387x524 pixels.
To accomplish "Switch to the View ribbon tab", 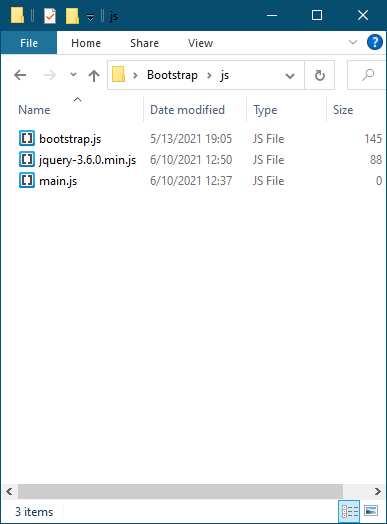I will coord(200,43).
